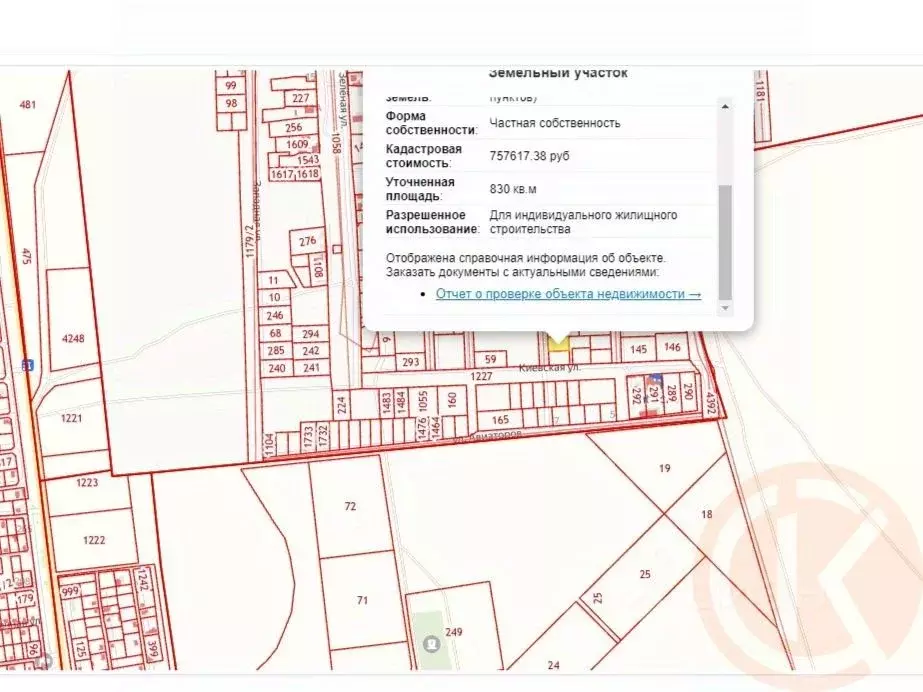Image resolution: width=923 pixels, height=692 pixels.
Task: Select parcel 1483 on the map
Action: 387,402
